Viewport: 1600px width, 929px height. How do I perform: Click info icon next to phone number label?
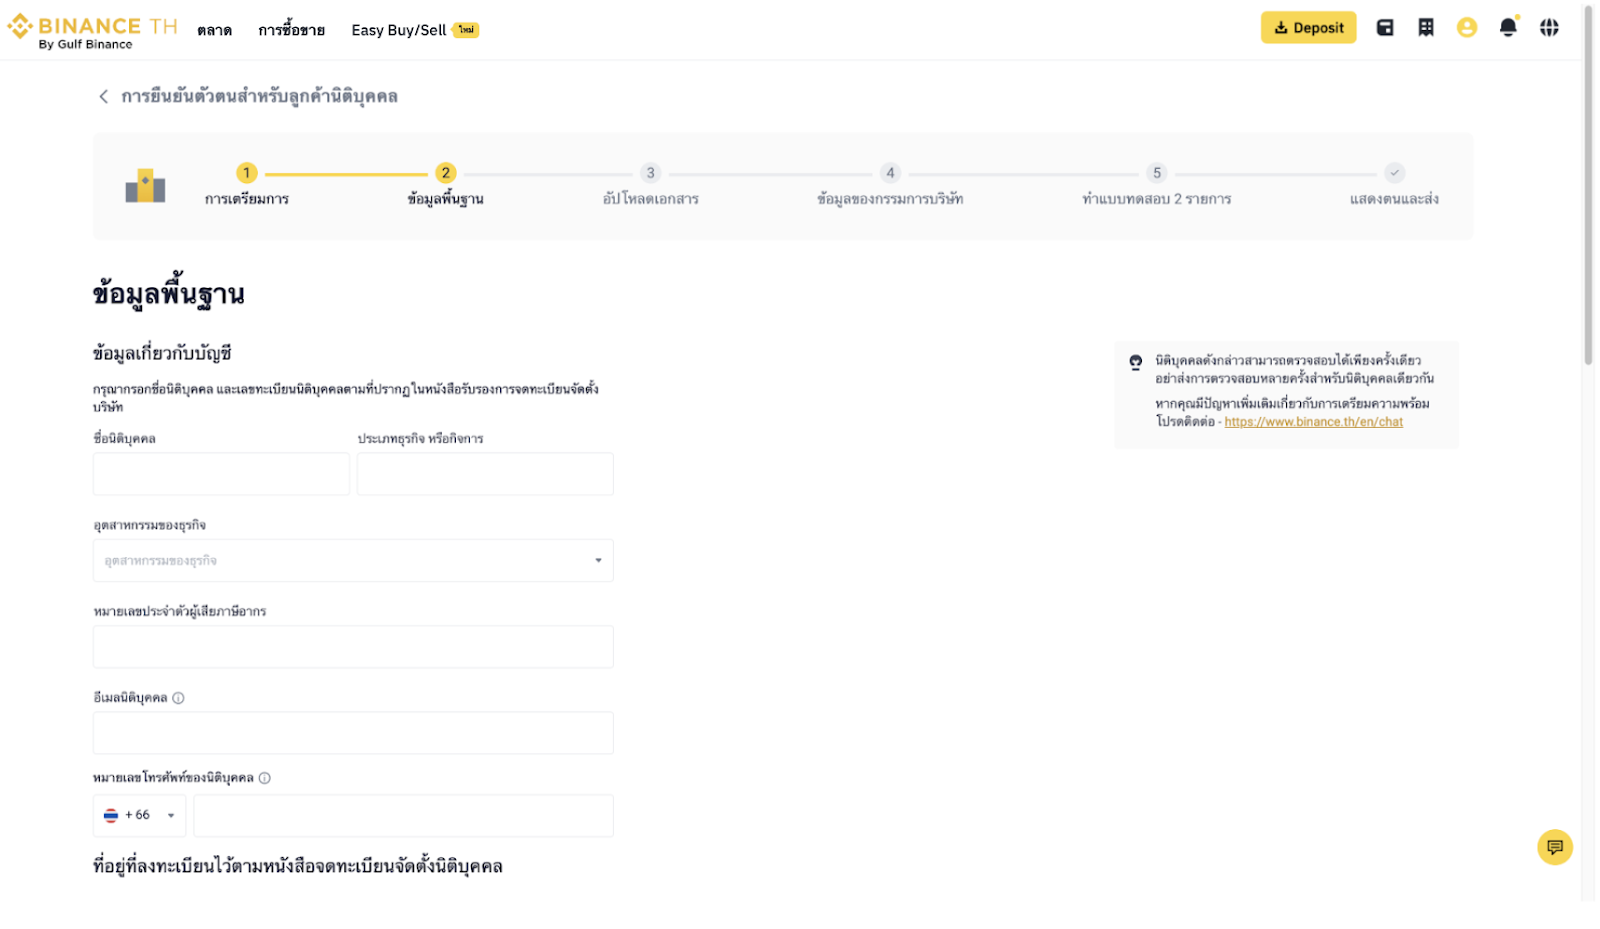(265, 778)
